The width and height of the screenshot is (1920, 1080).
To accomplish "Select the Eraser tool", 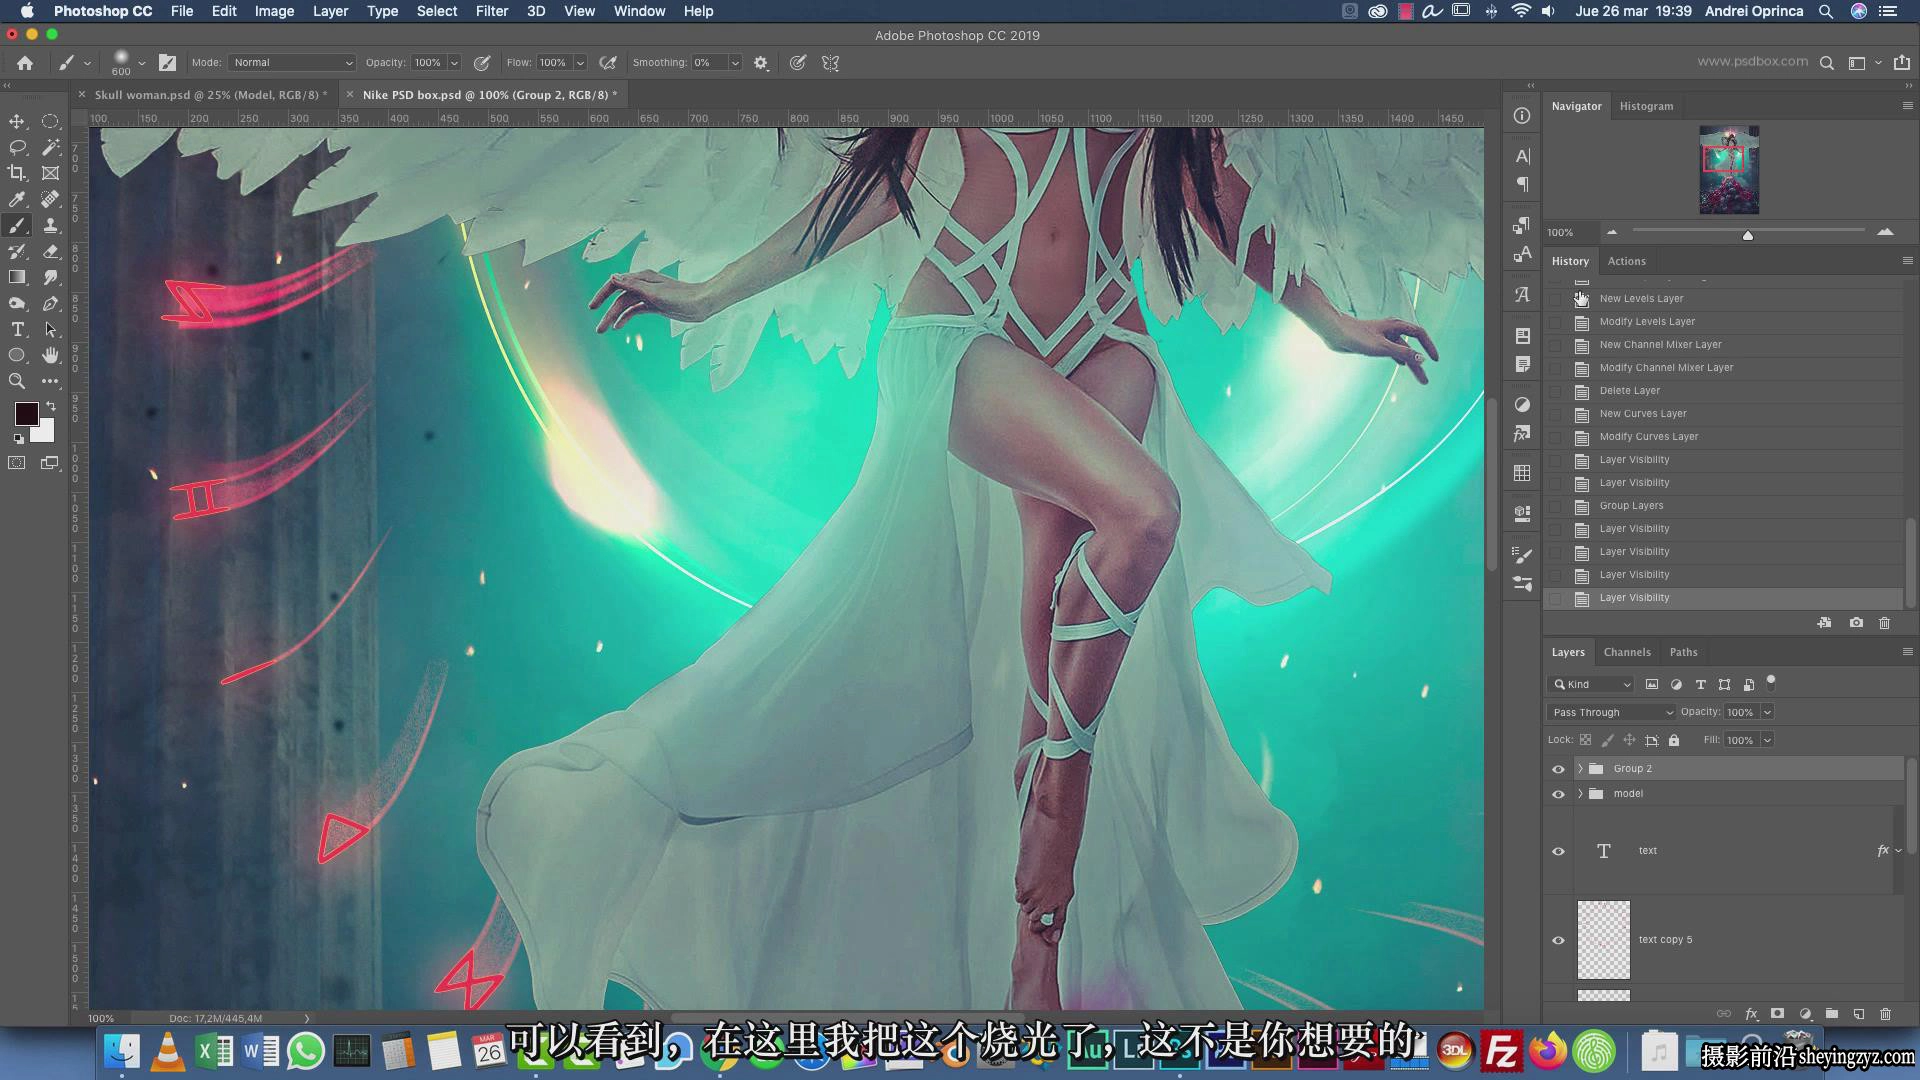I will click(x=50, y=251).
